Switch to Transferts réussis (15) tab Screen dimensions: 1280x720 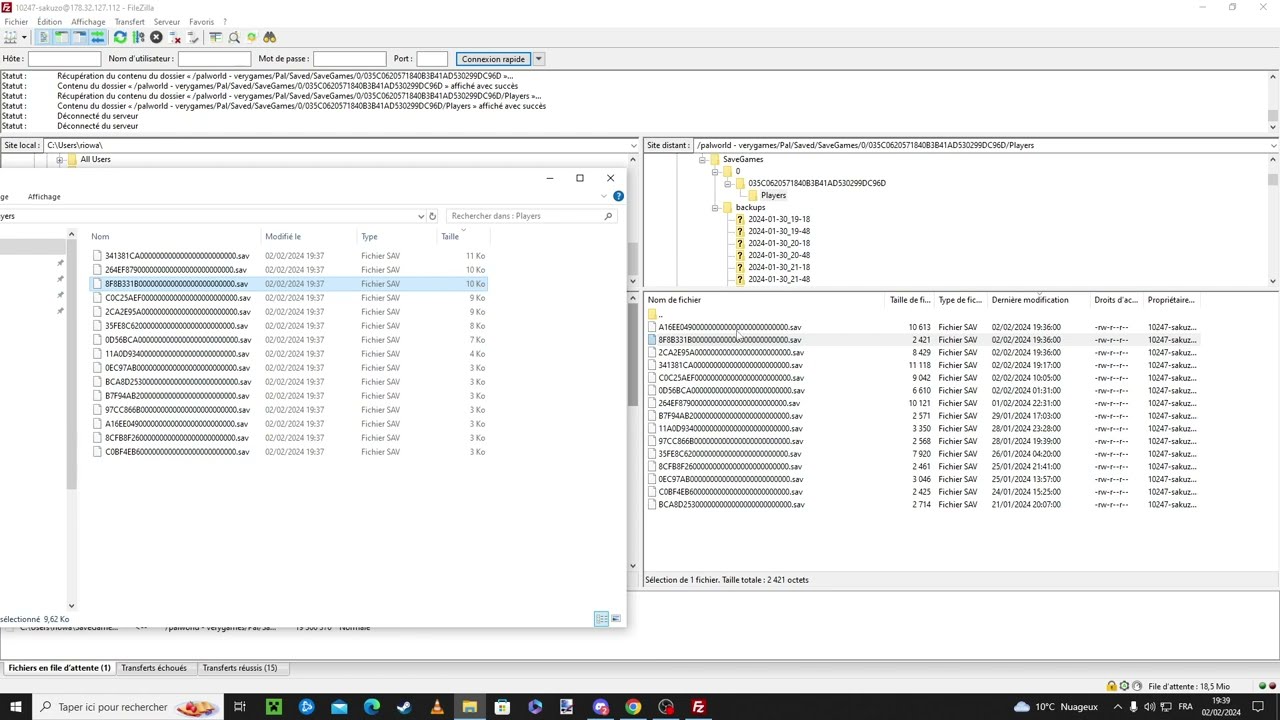coord(240,668)
